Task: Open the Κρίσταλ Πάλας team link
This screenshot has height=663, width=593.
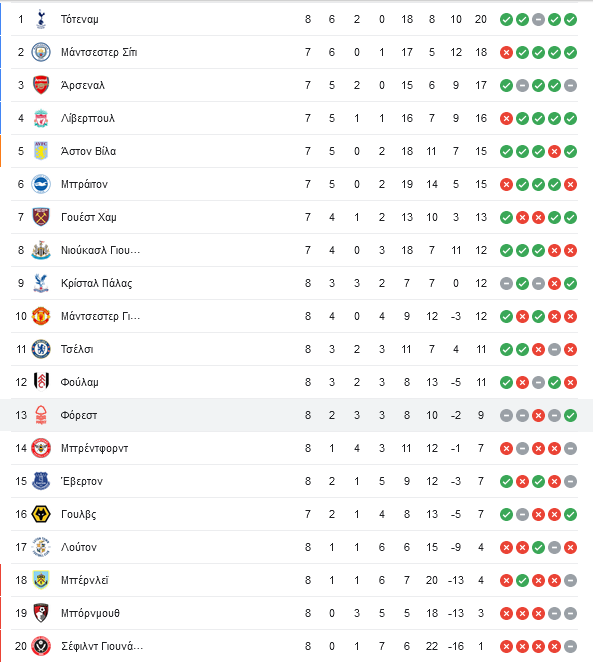Action: [96, 283]
